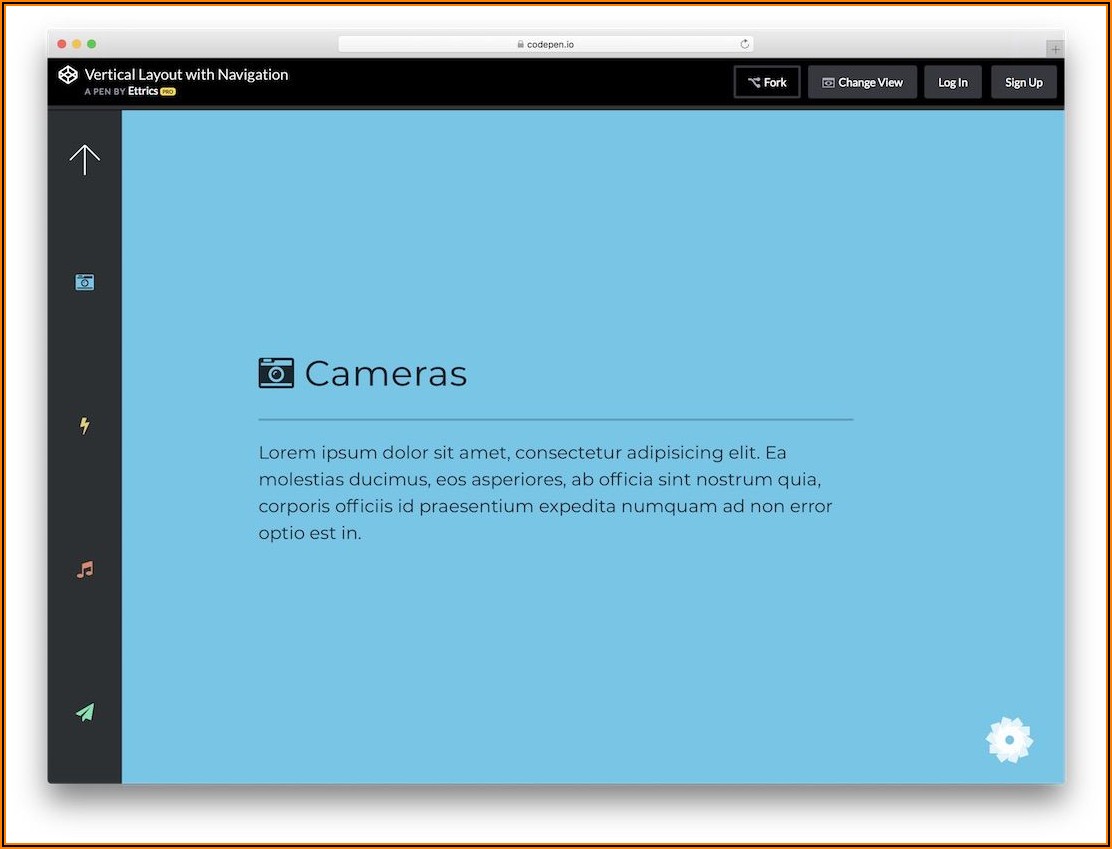Click the camera icon beside Cameras heading
The height and width of the screenshot is (849, 1112).
[x=276, y=373]
